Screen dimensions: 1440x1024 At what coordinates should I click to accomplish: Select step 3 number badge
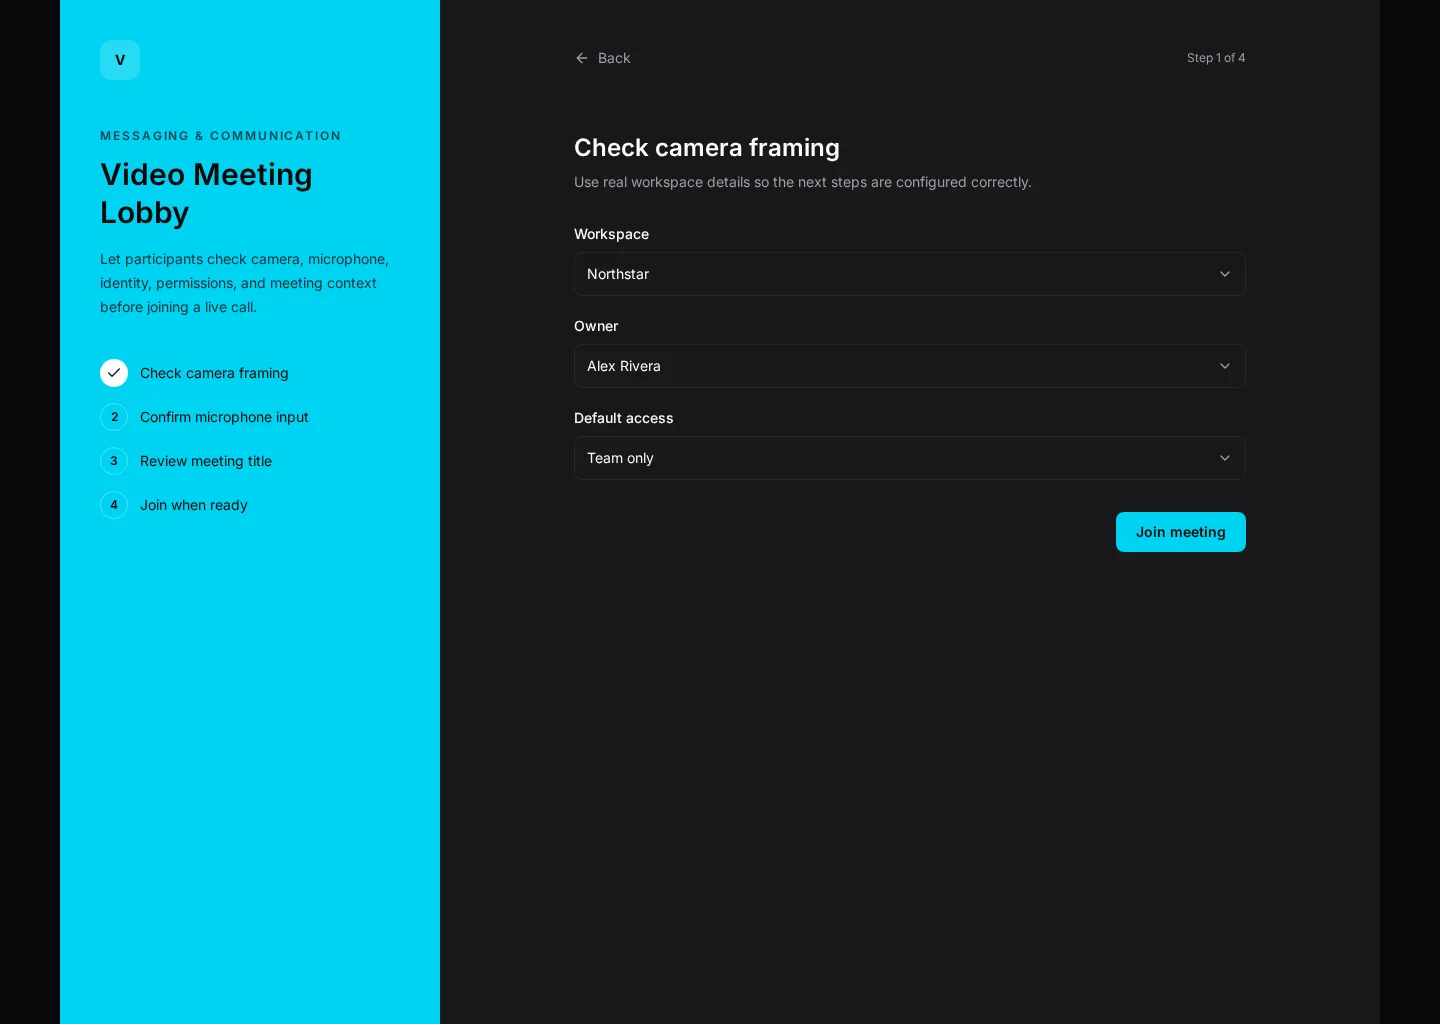114,461
